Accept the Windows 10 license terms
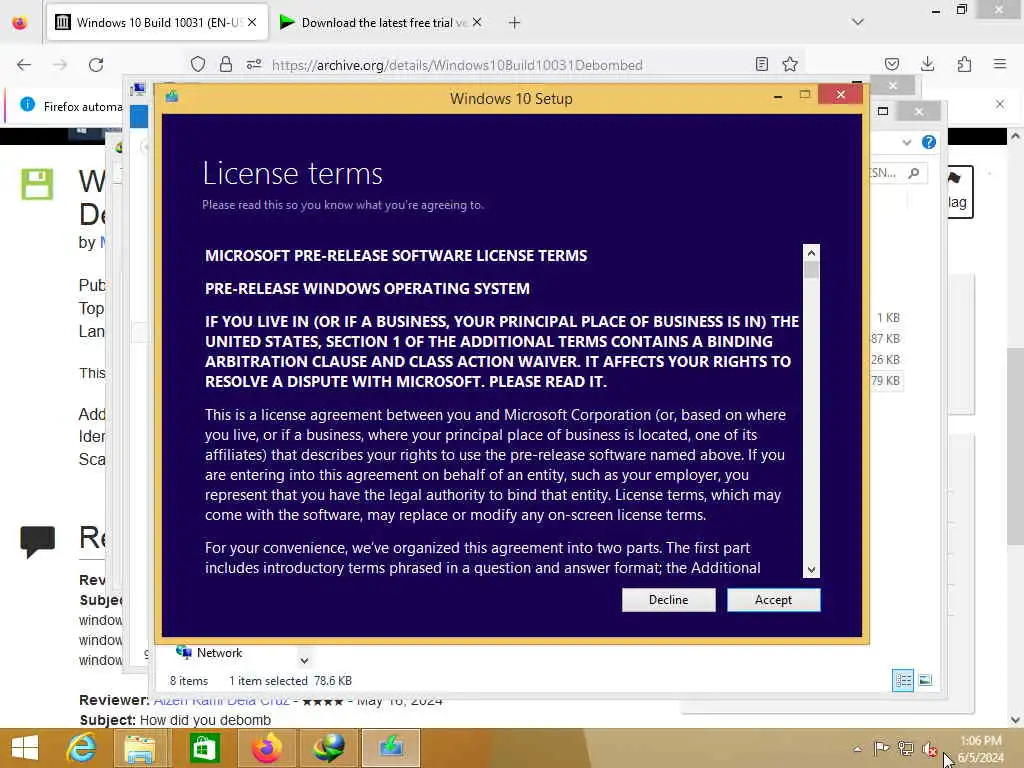1024x768 pixels. point(773,600)
